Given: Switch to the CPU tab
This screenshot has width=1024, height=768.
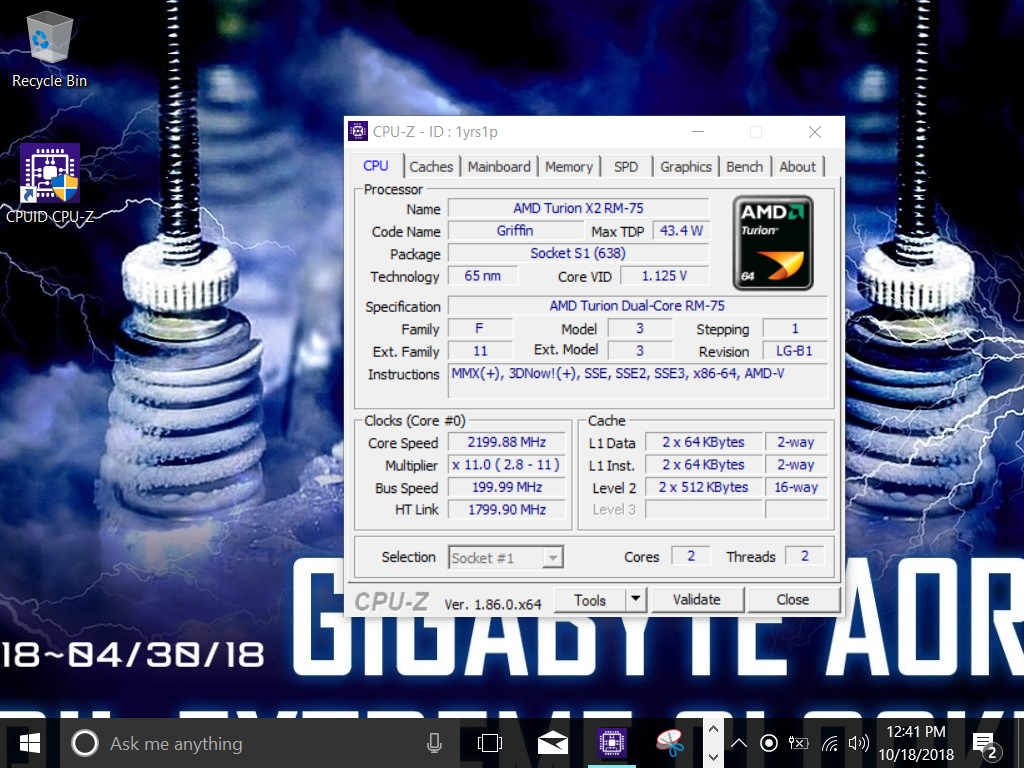Looking at the screenshot, I should 376,166.
